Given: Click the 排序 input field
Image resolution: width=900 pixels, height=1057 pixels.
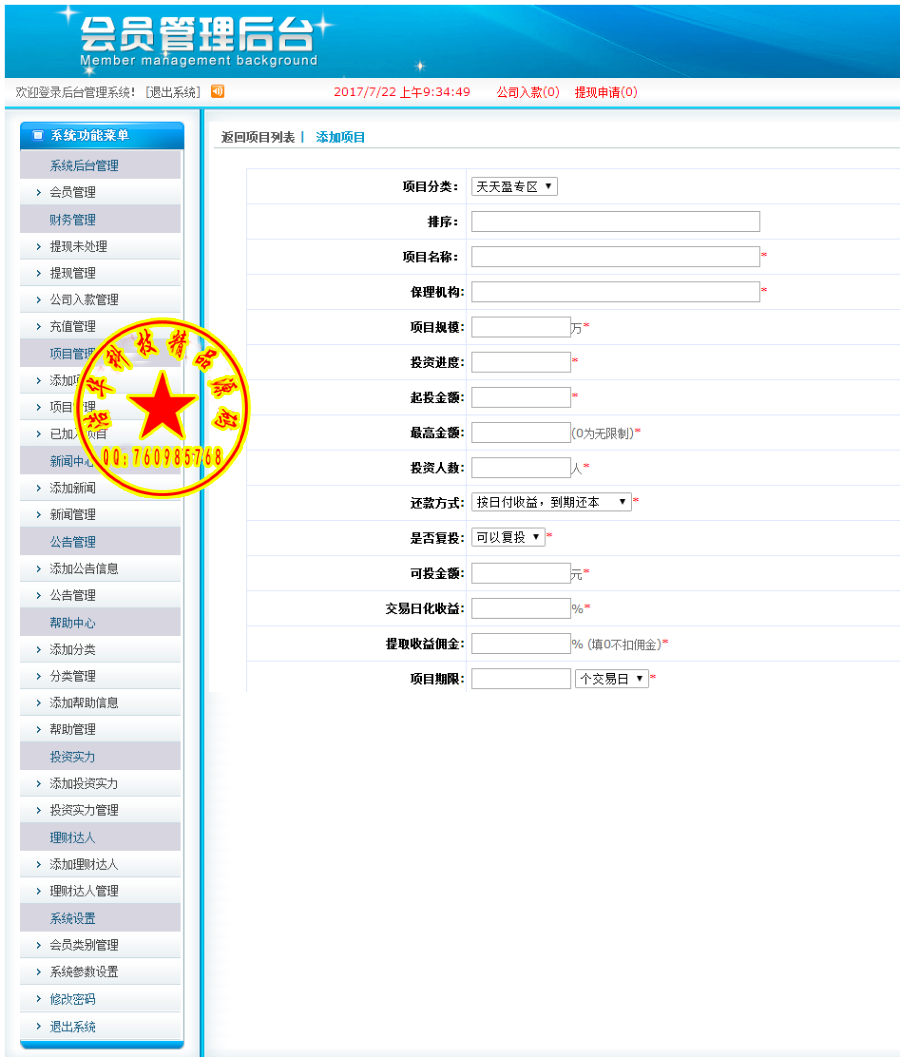Looking at the screenshot, I should (x=616, y=222).
